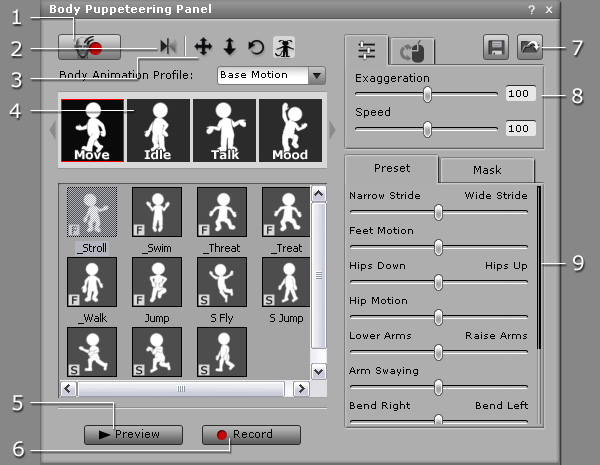Switch to the slider settings tab

(x=366, y=50)
